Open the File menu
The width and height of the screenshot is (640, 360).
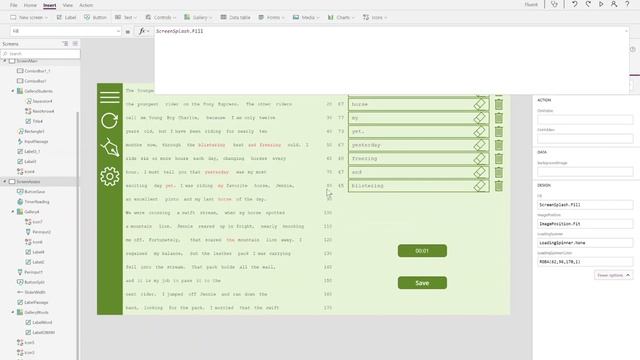click(13, 5)
